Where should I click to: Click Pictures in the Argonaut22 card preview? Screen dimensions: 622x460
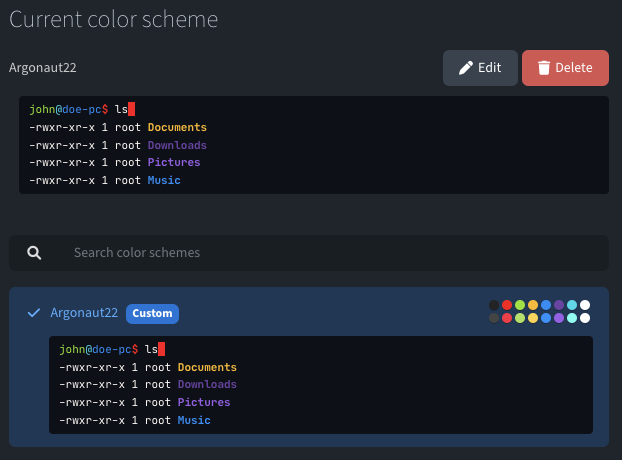204,402
